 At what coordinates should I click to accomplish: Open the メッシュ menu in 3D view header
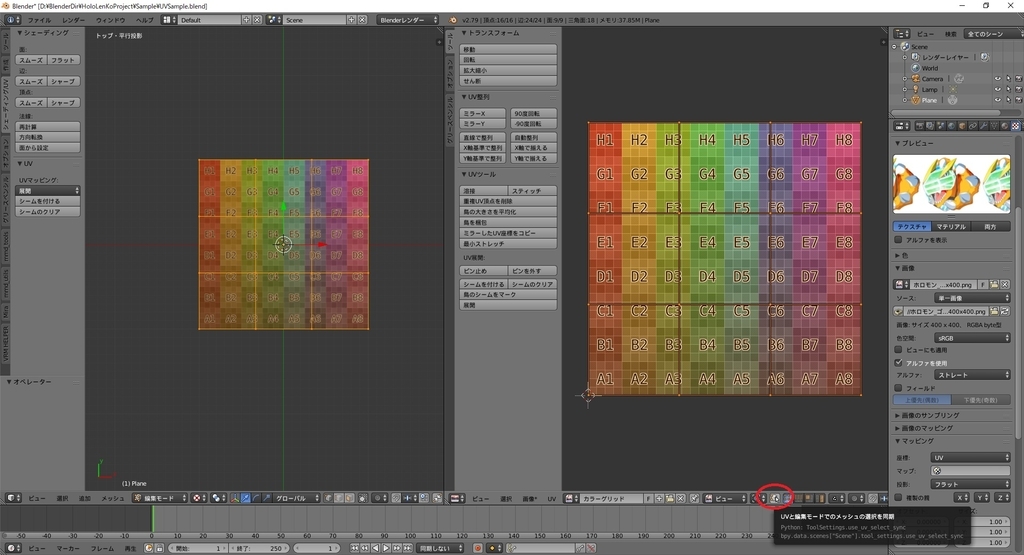(x=112, y=498)
